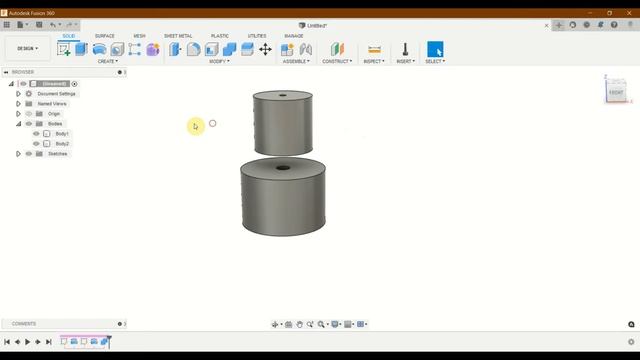Image resolution: width=640 pixels, height=360 pixels.
Task: Select the Revolve tool
Action: click(99, 49)
